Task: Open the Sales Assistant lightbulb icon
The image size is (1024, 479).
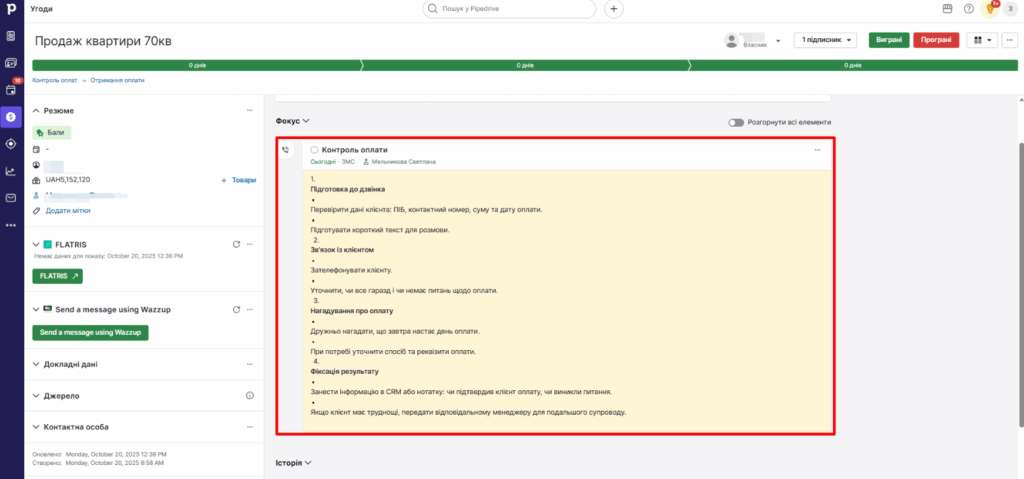Action: [990, 9]
